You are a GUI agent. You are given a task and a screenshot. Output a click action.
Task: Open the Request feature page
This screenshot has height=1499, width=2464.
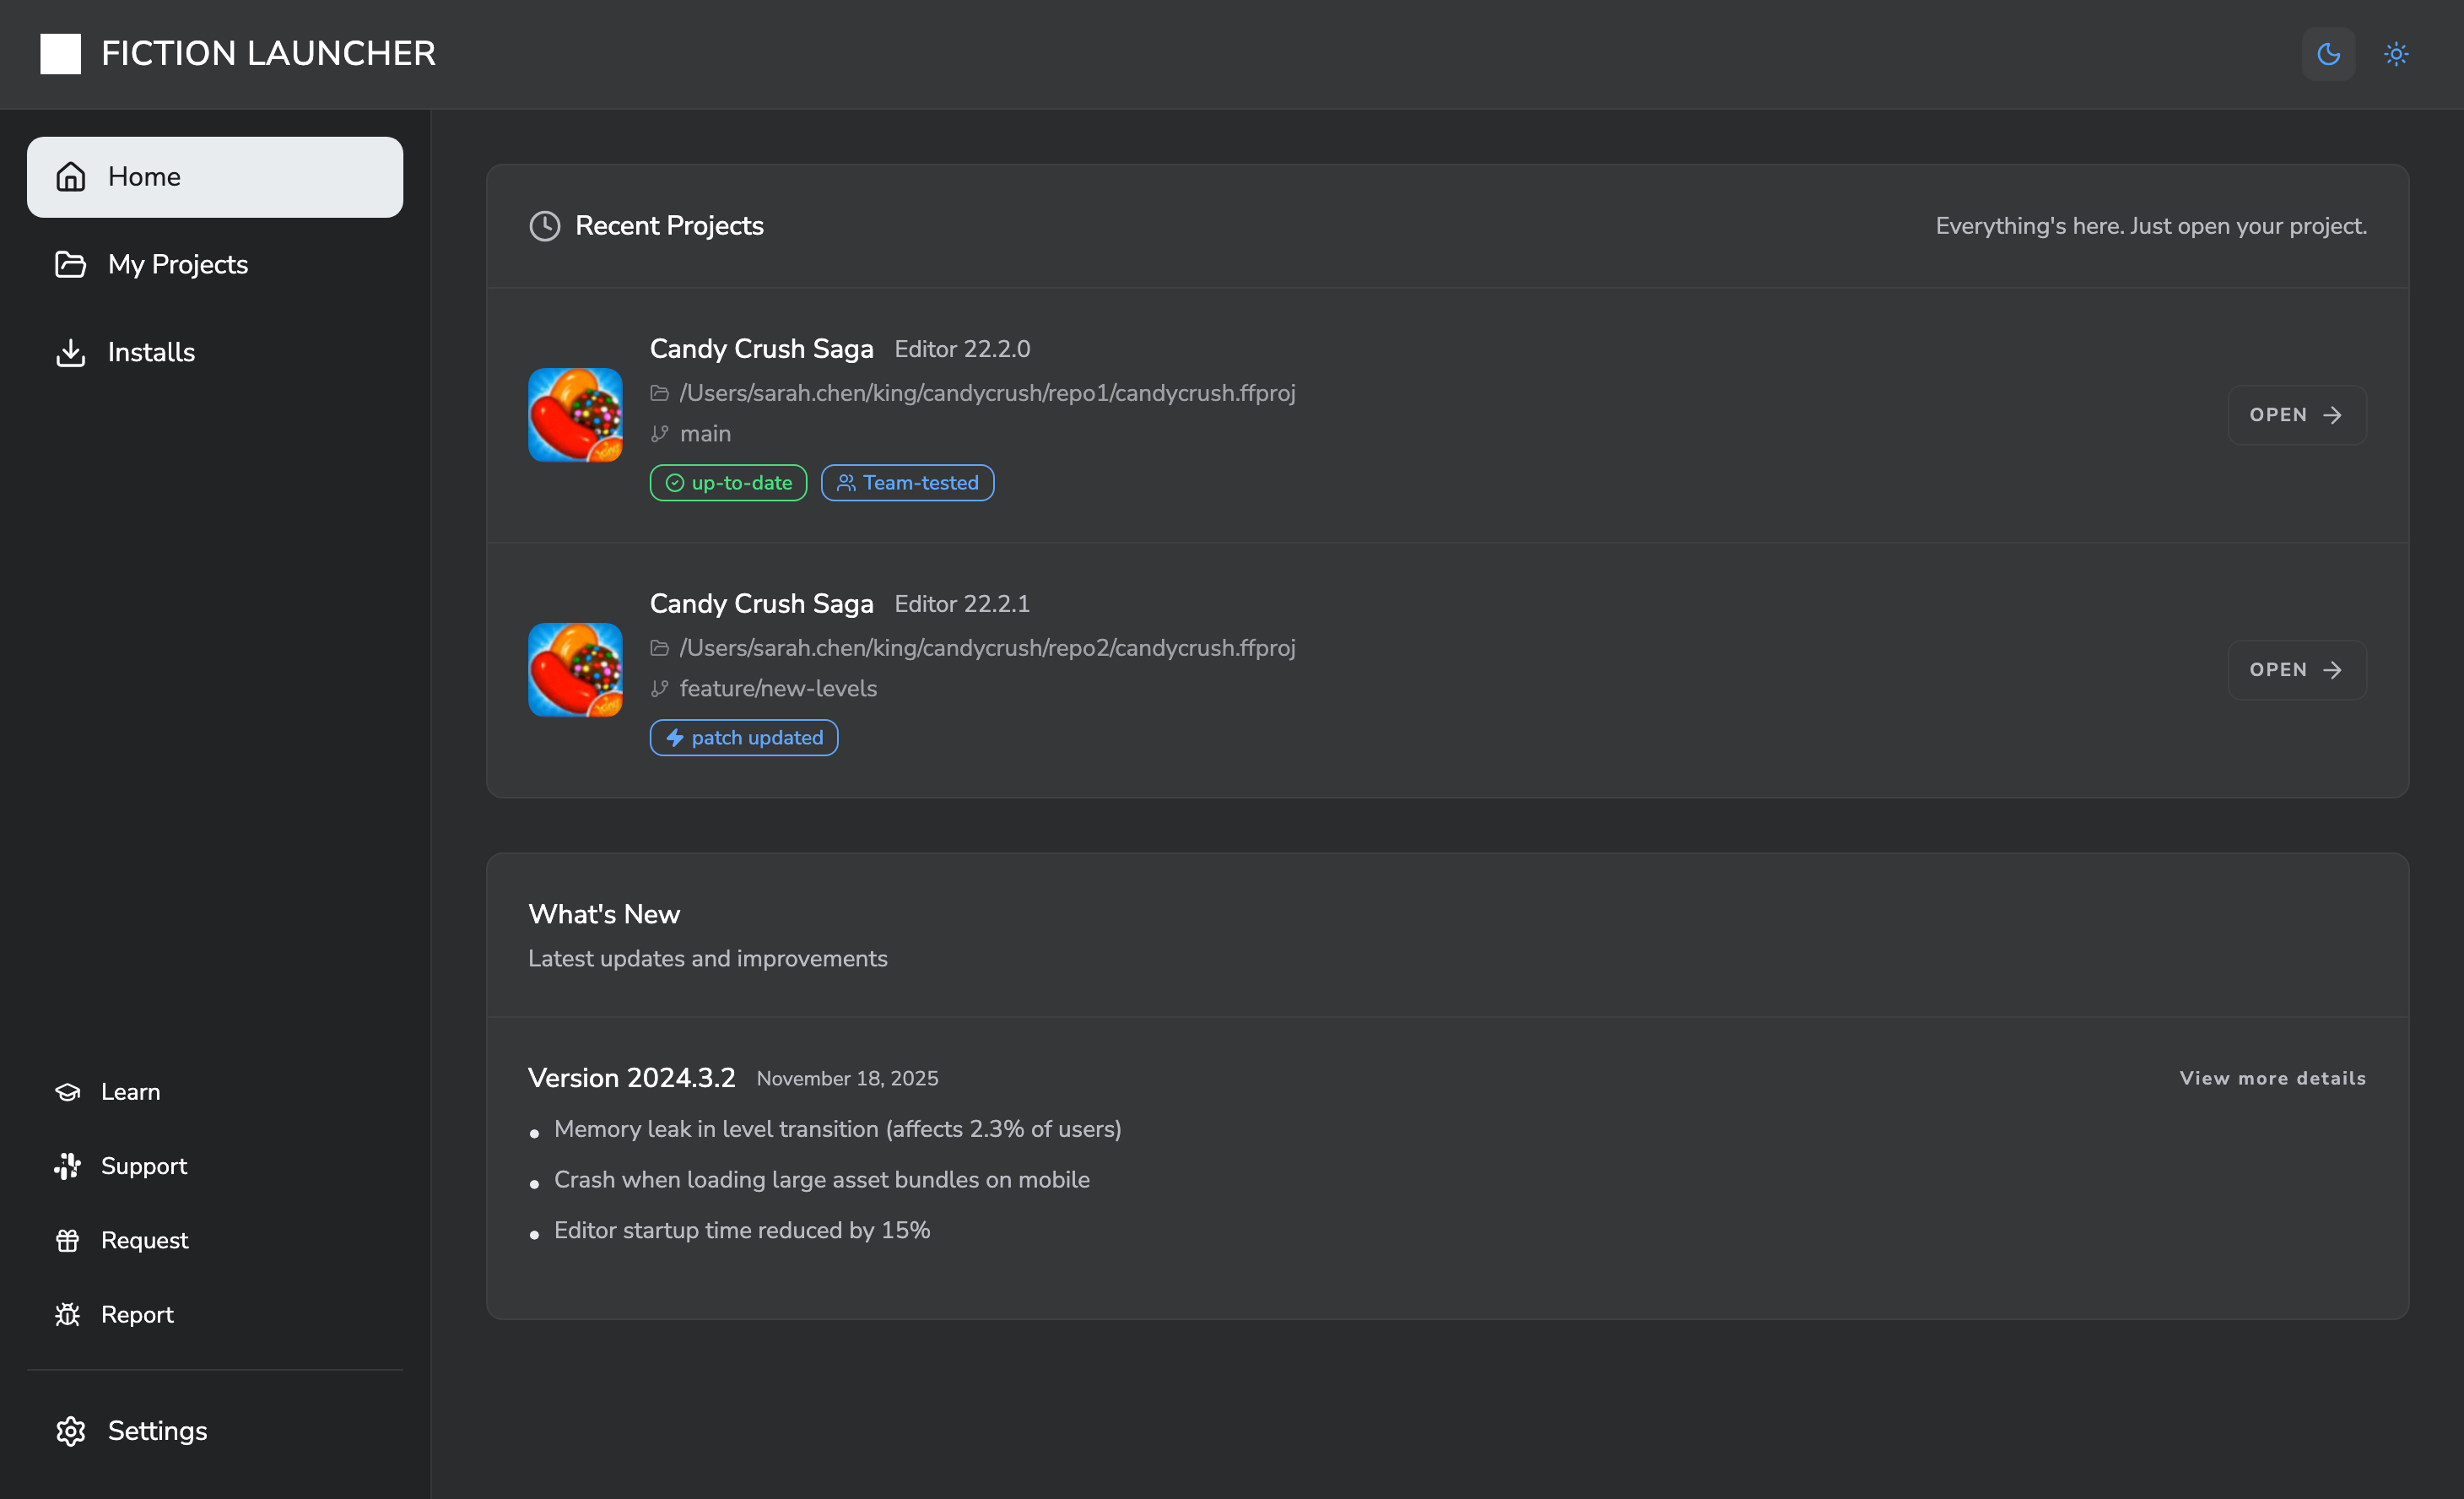point(215,1240)
